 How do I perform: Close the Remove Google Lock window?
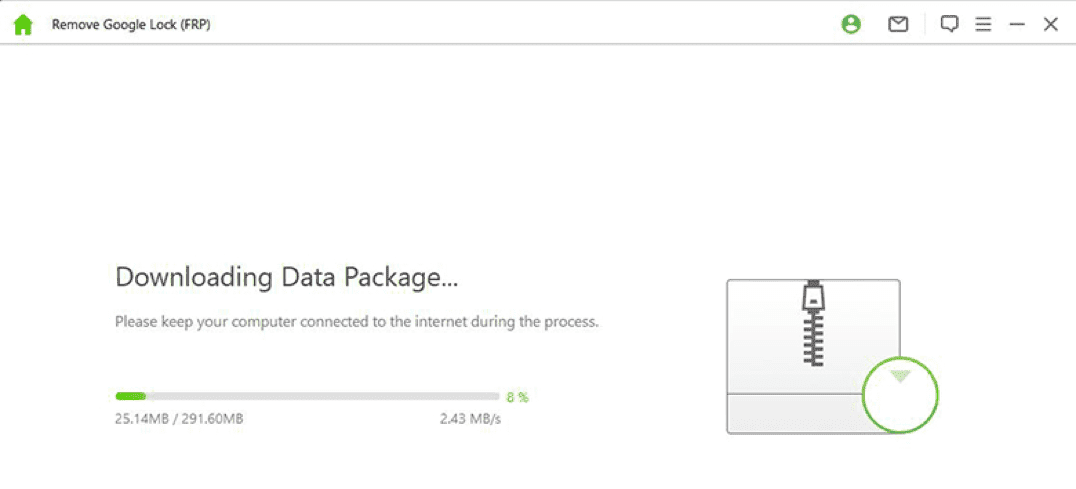tap(1051, 25)
